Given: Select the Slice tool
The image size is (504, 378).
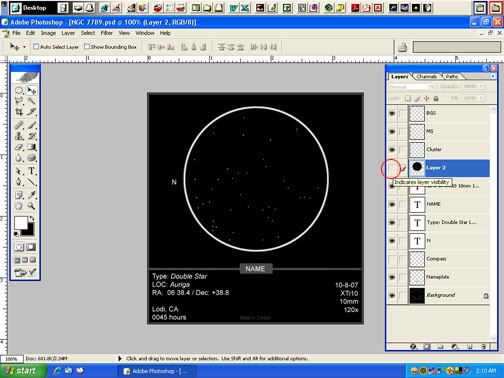Looking at the screenshot, I should [x=31, y=112].
